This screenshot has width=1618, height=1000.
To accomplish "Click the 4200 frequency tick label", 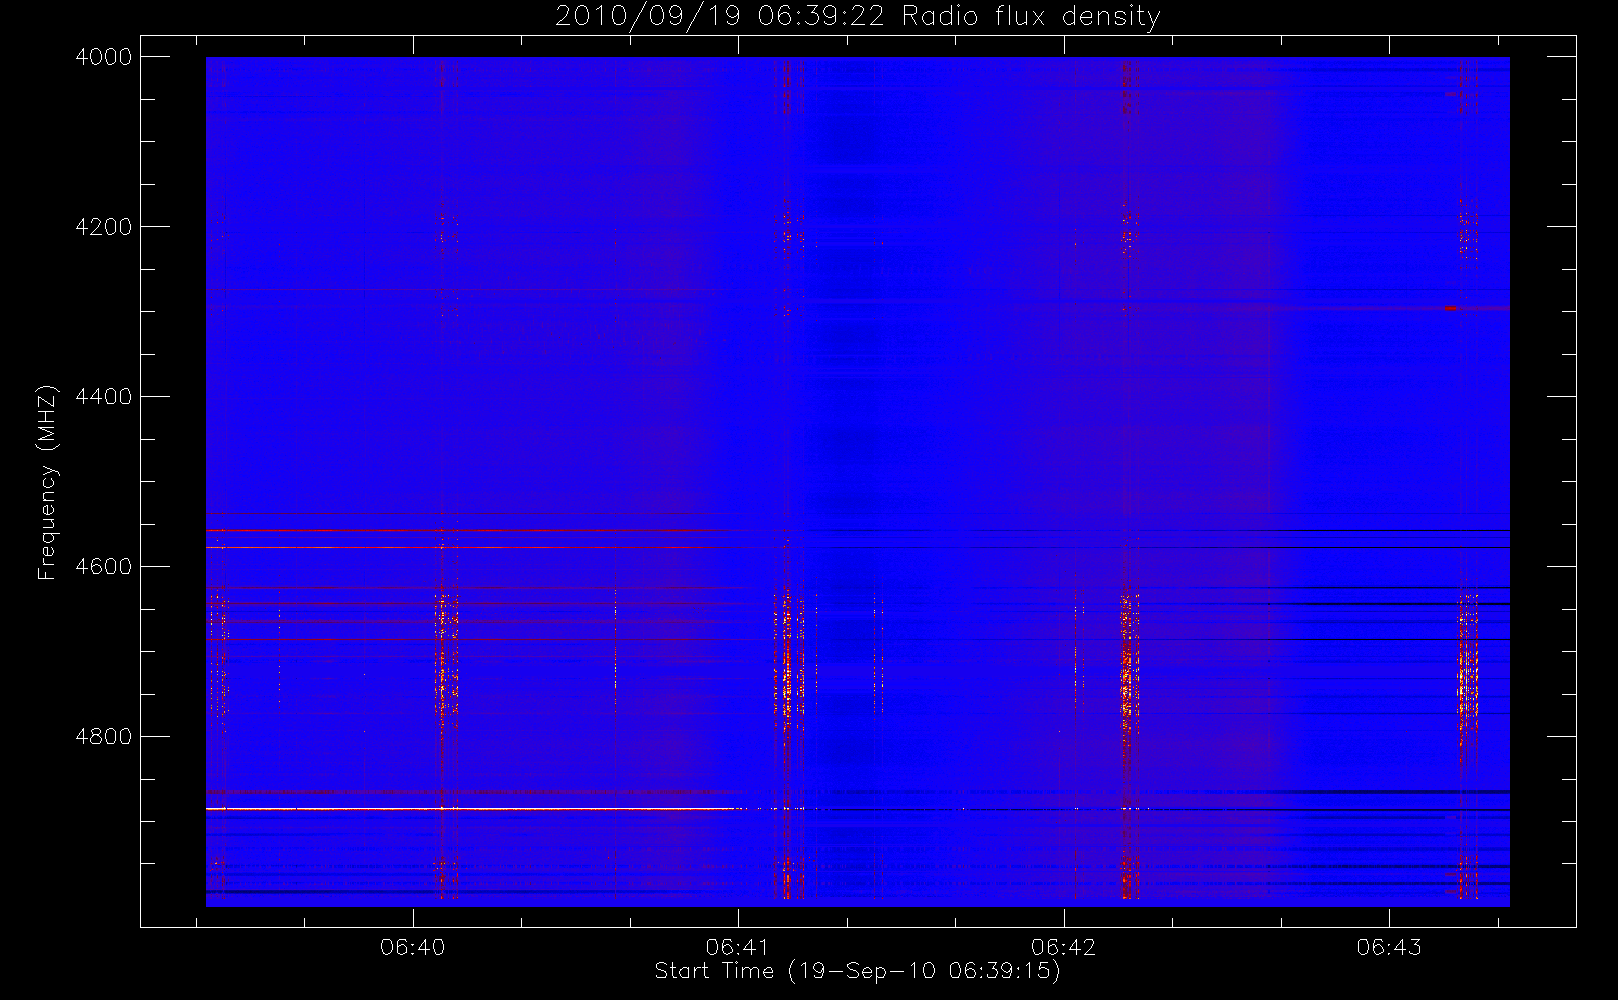I will coord(104,227).
